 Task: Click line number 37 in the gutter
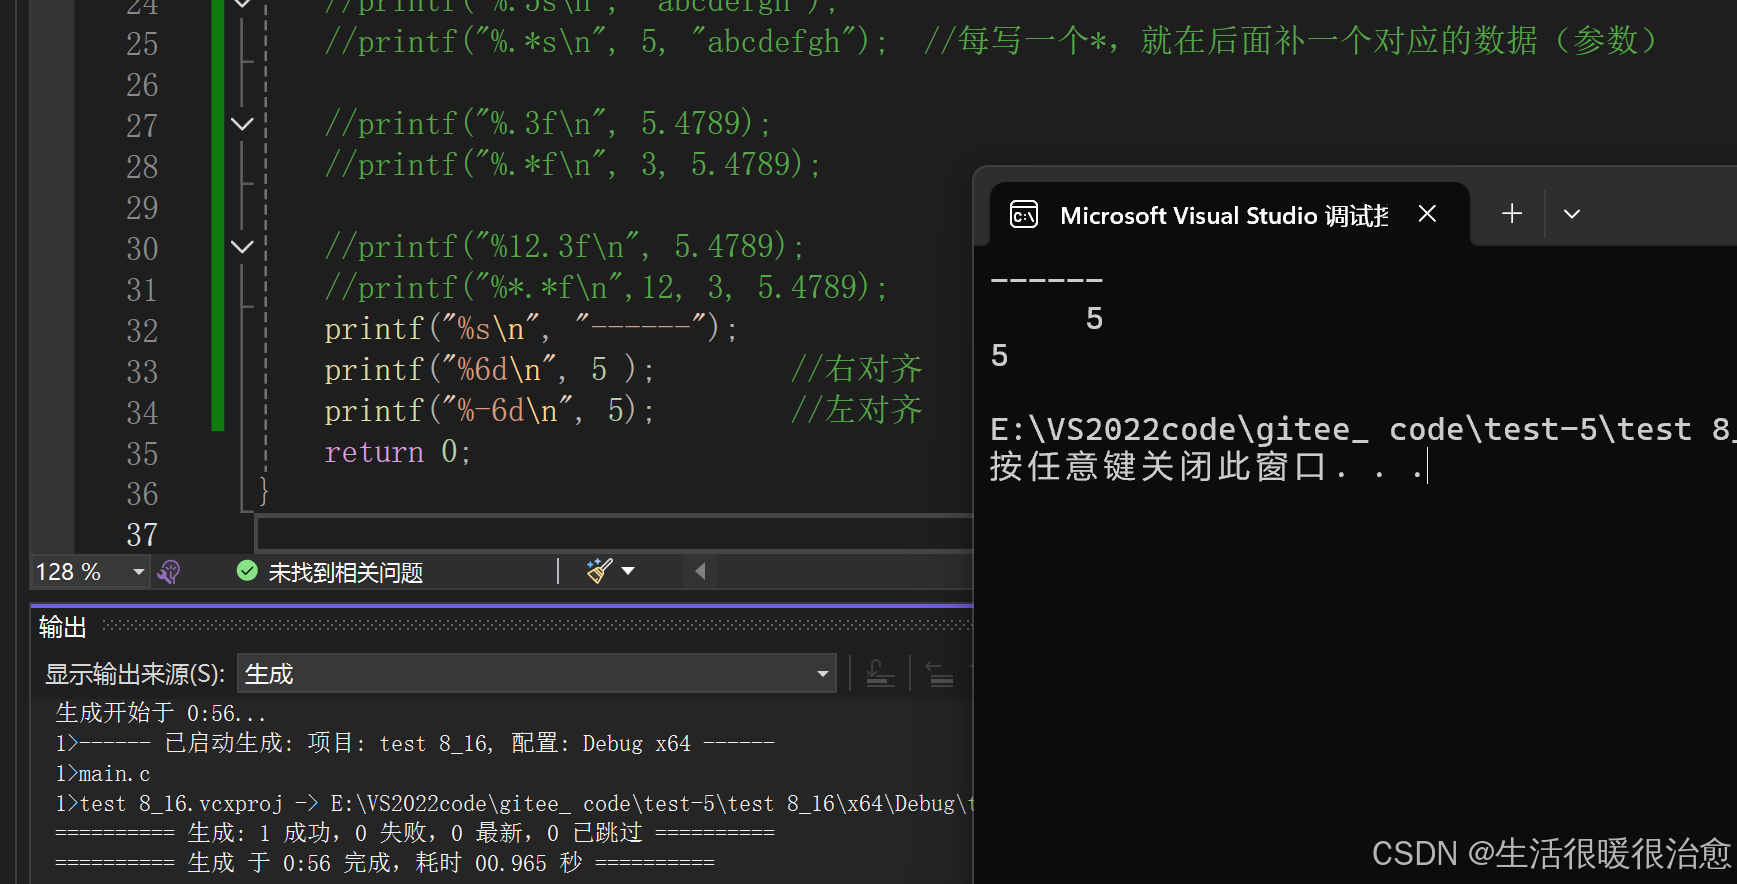[142, 535]
